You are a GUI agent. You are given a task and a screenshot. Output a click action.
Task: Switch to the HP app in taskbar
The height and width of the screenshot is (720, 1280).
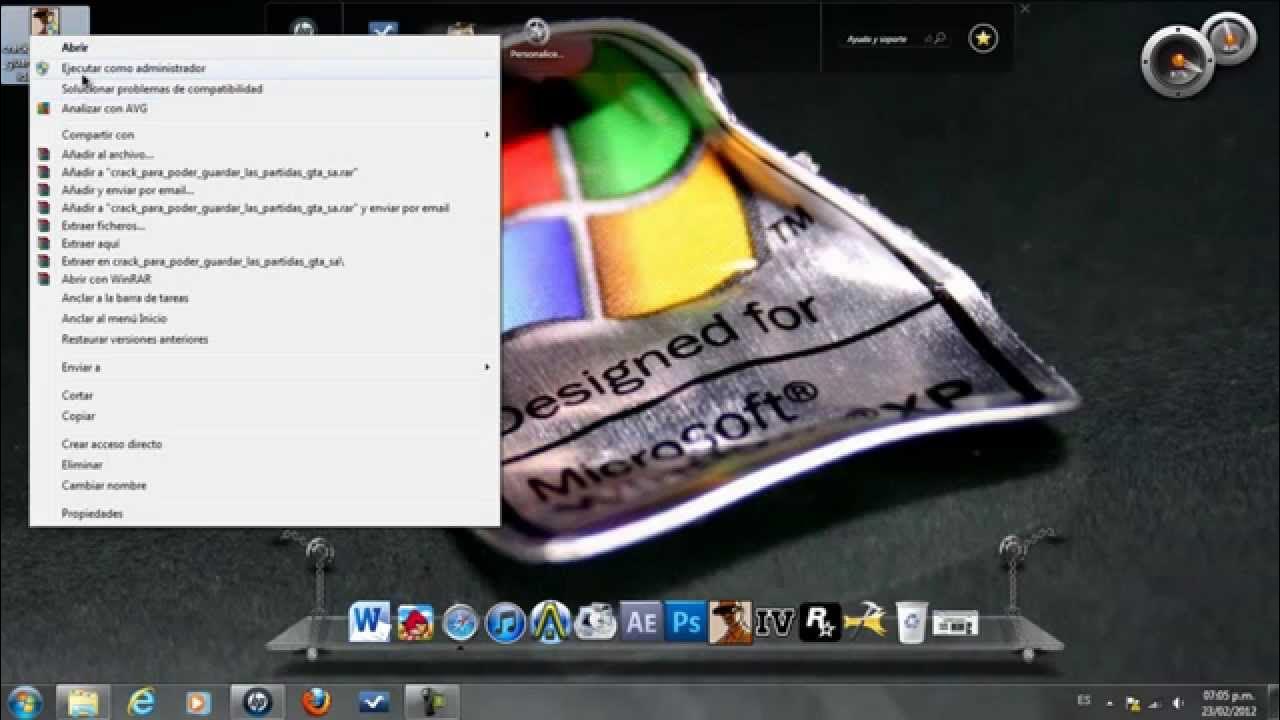click(x=257, y=702)
